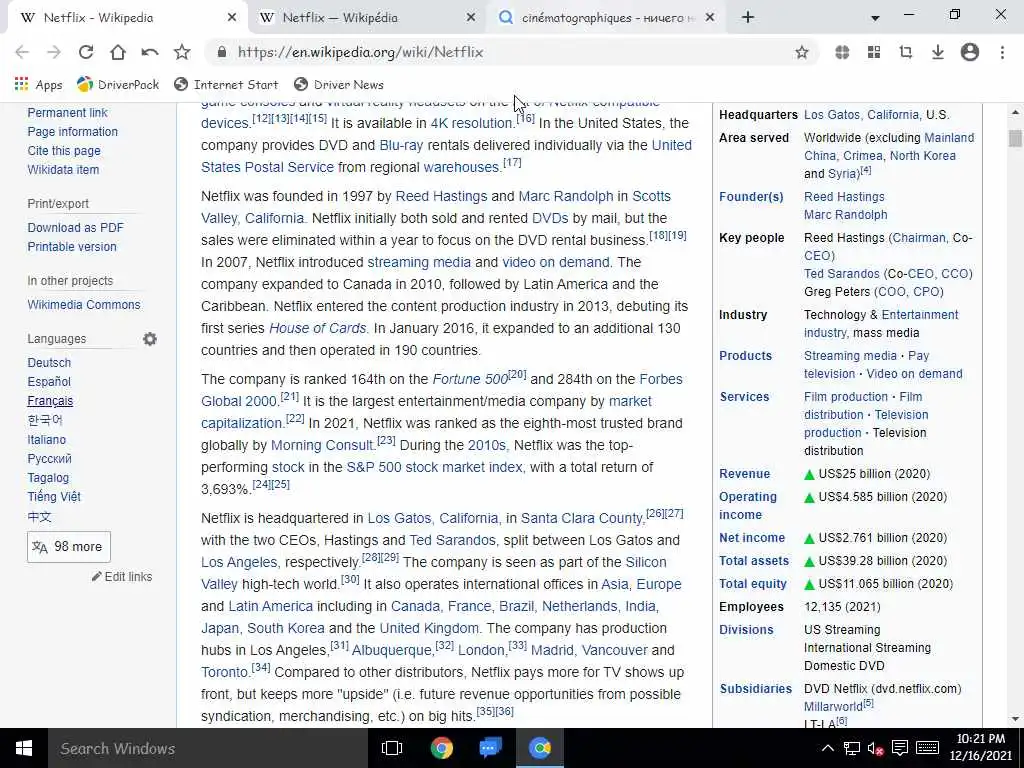
Task: Click the Ted Sarandos infobox link
Action: [842, 274]
